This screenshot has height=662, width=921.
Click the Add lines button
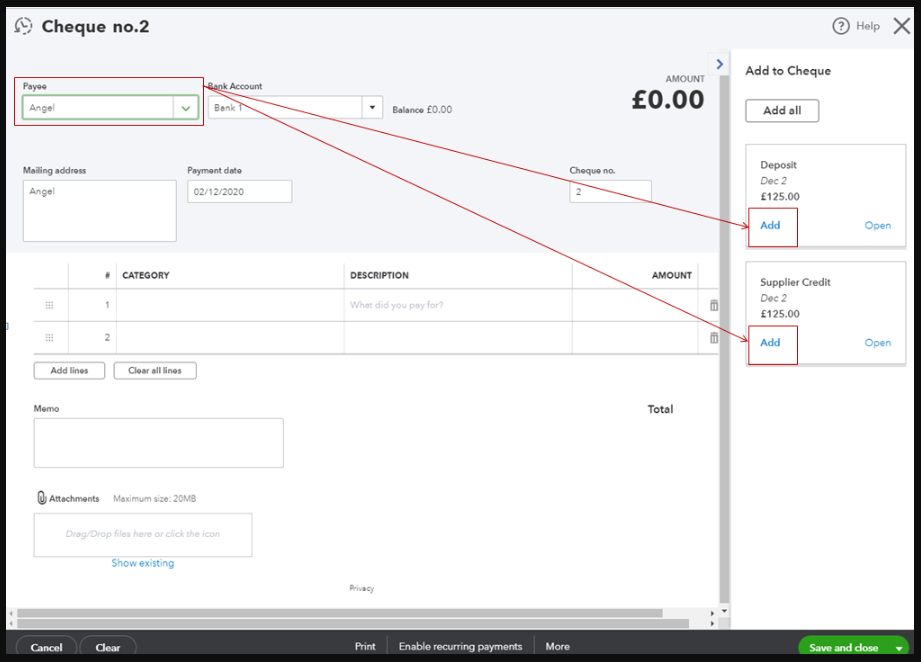coord(69,371)
